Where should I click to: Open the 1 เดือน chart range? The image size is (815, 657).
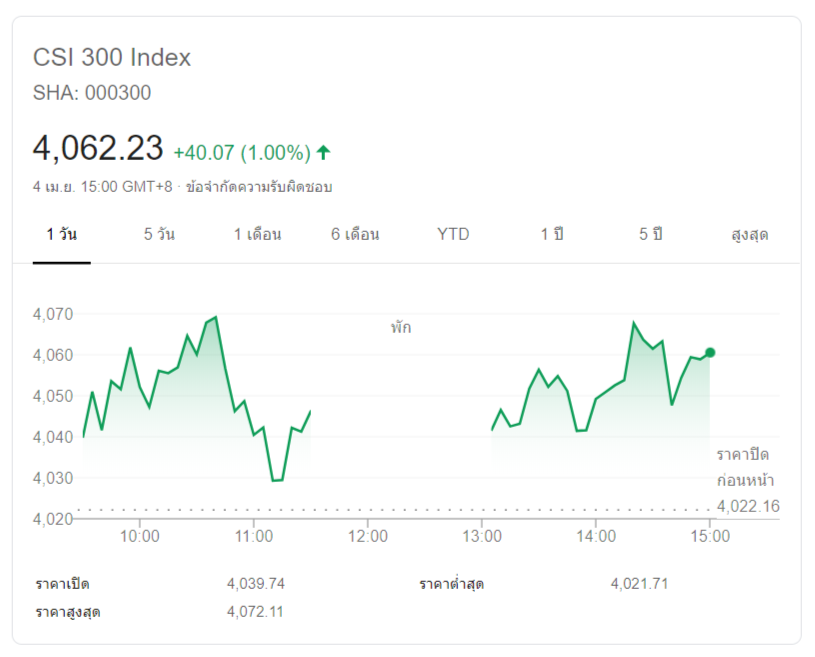[257, 235]
